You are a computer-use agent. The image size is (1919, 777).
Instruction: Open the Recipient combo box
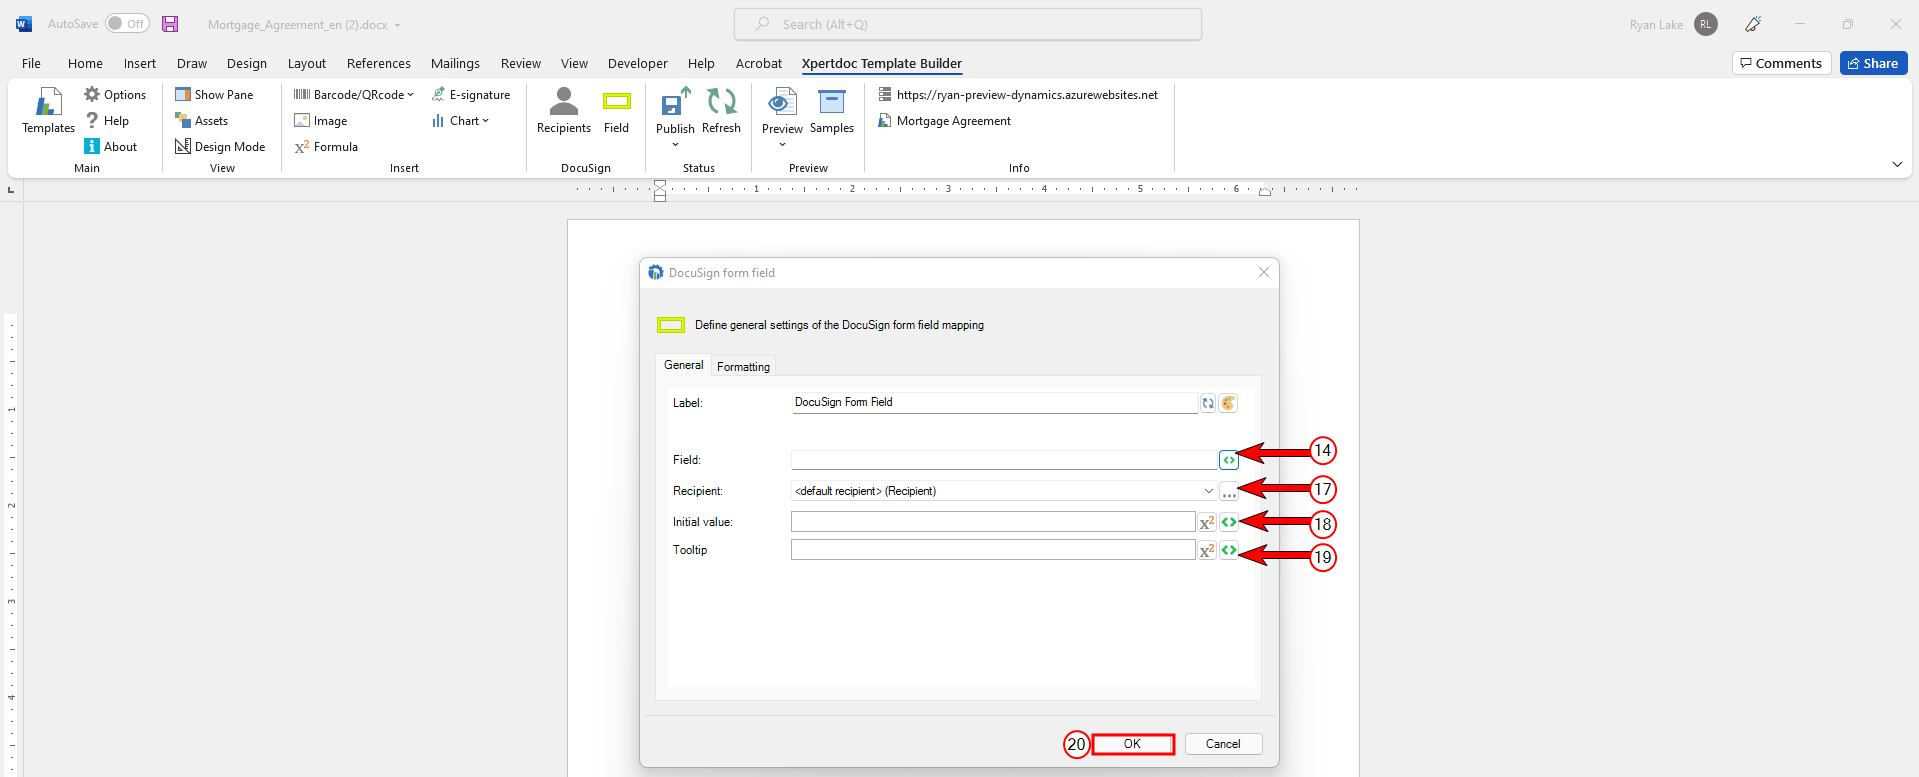coord(1004,491)
